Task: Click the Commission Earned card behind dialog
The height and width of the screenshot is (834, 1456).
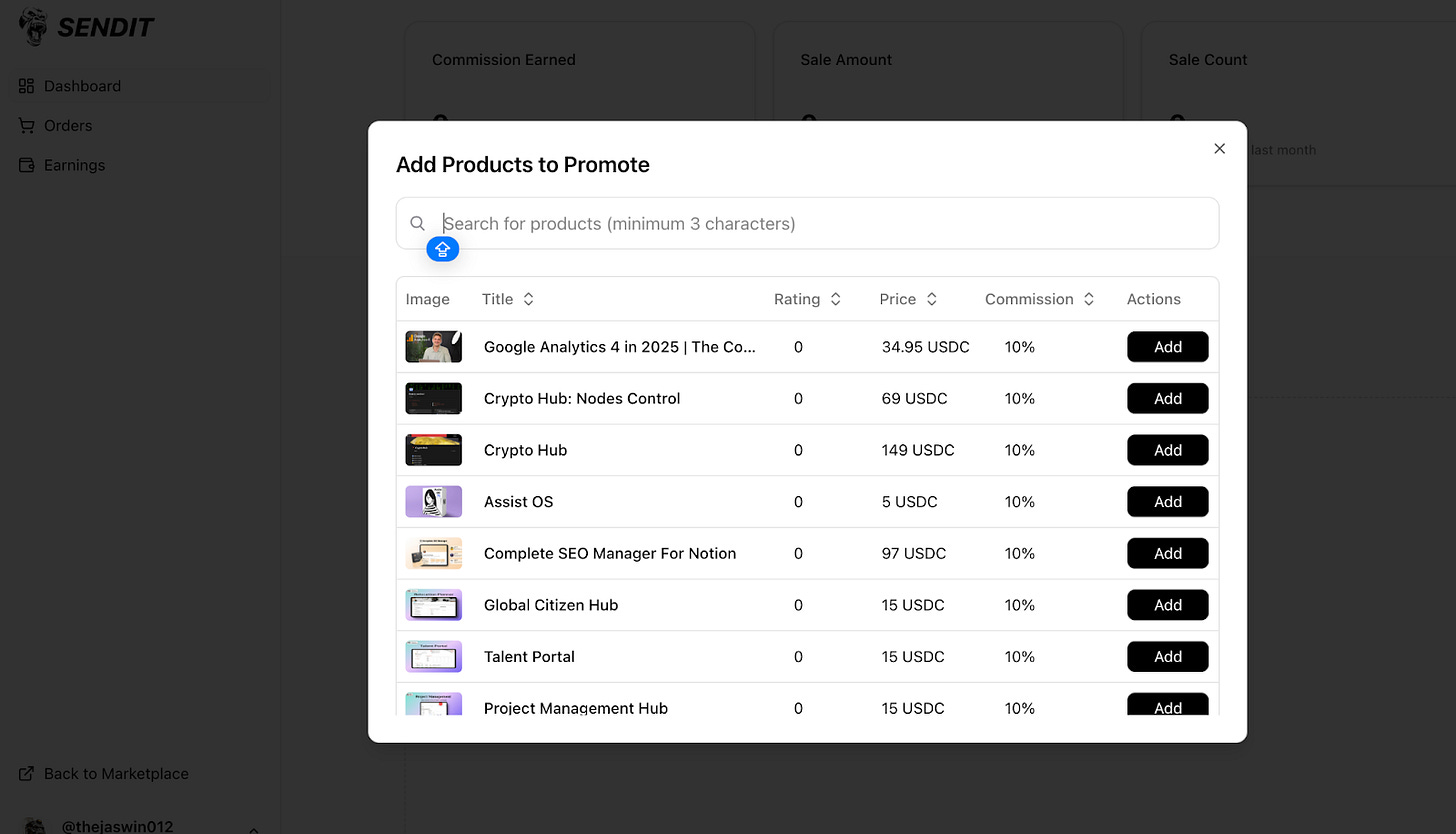Action: coord(579,72)
